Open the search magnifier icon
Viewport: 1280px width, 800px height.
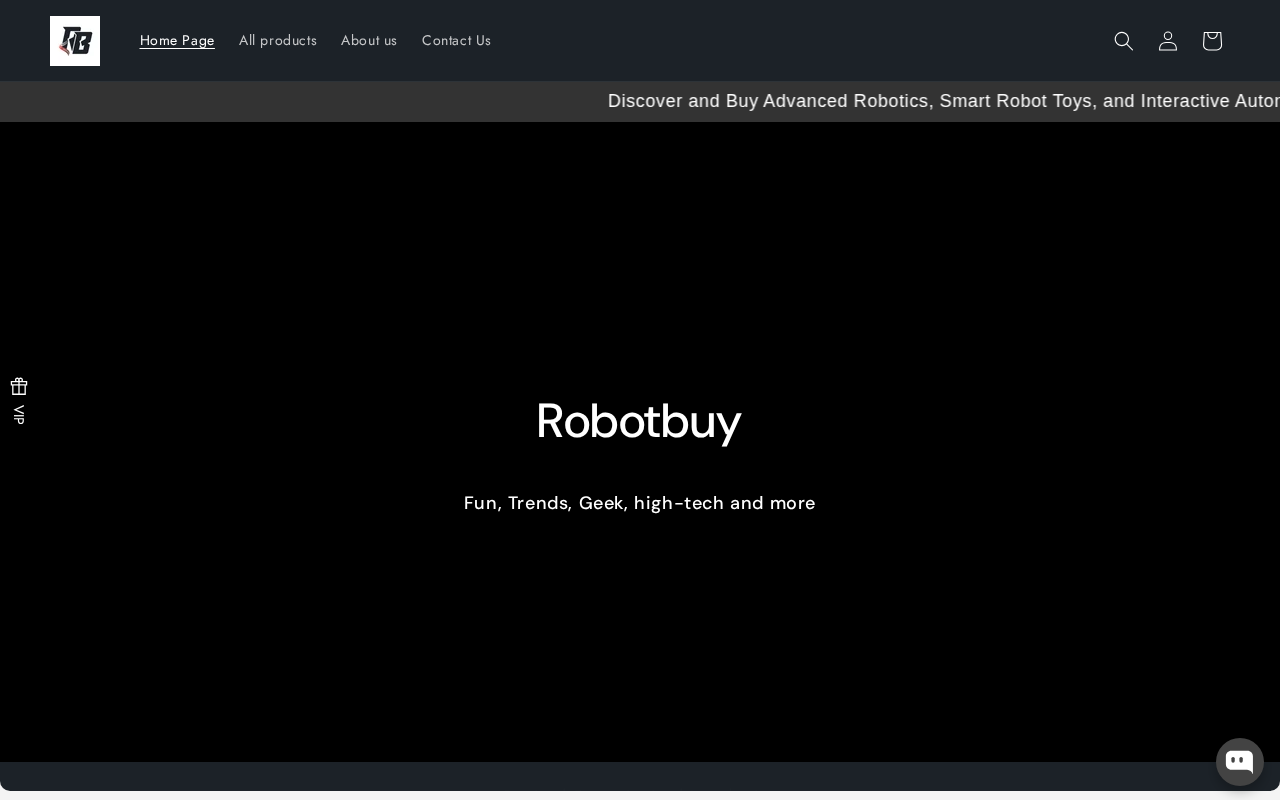pos(1124,41)
